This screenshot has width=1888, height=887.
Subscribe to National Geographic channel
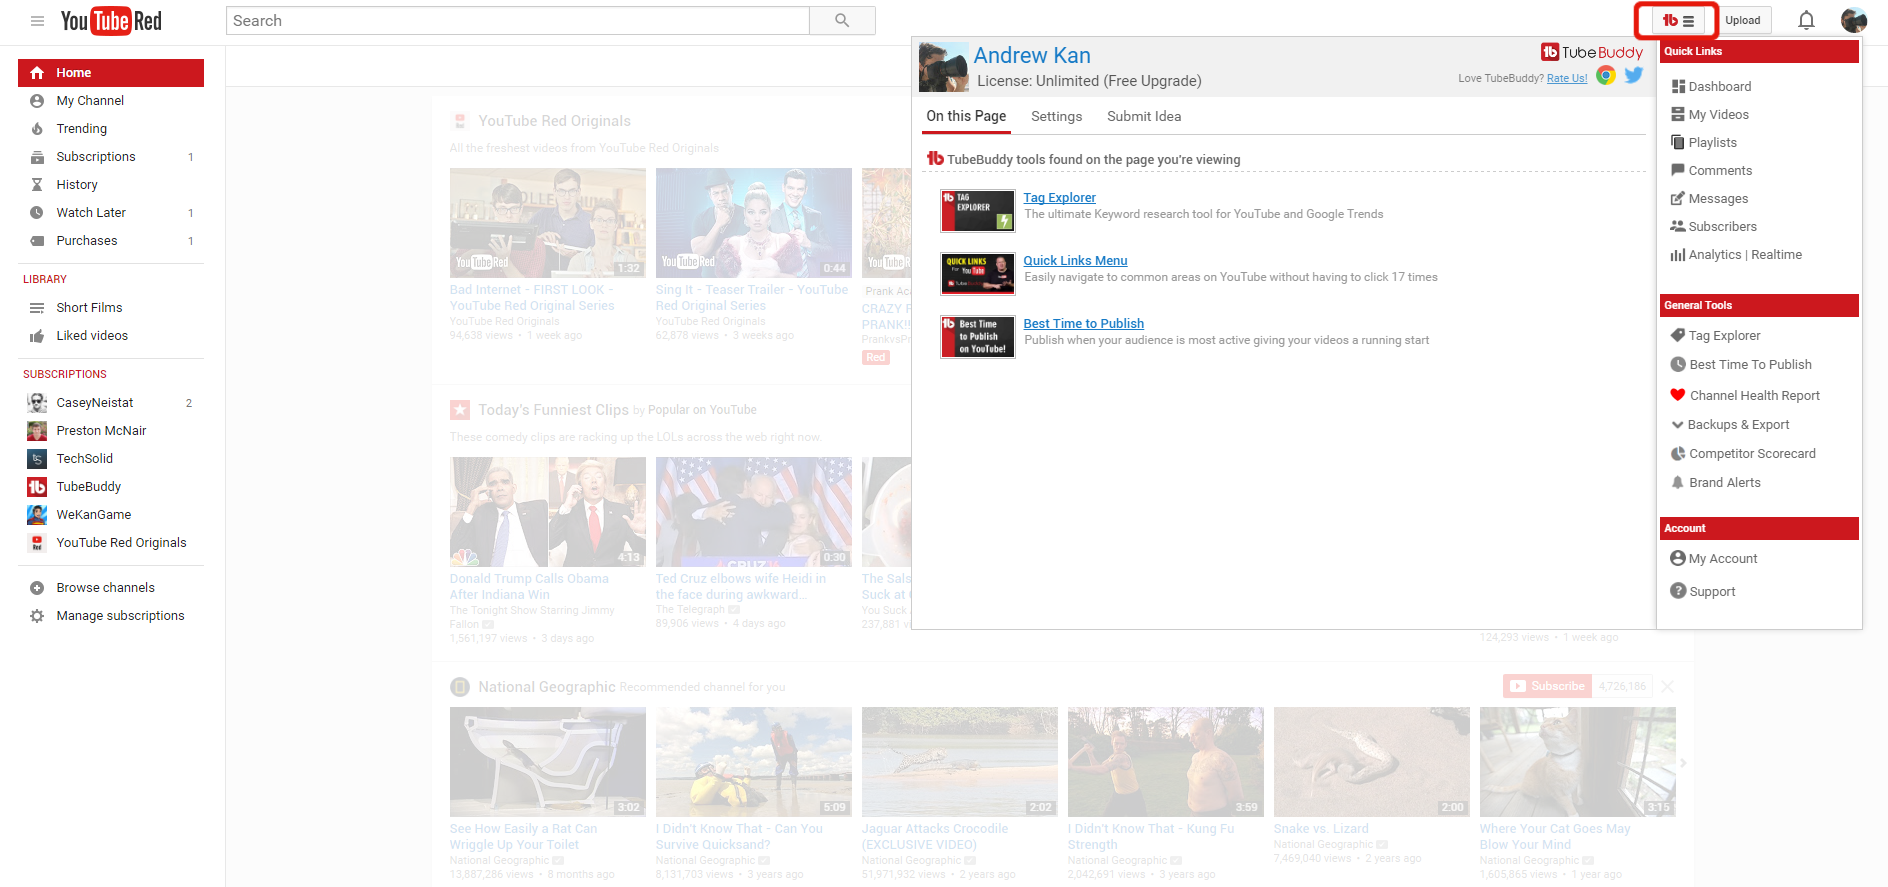point(1547,686)
